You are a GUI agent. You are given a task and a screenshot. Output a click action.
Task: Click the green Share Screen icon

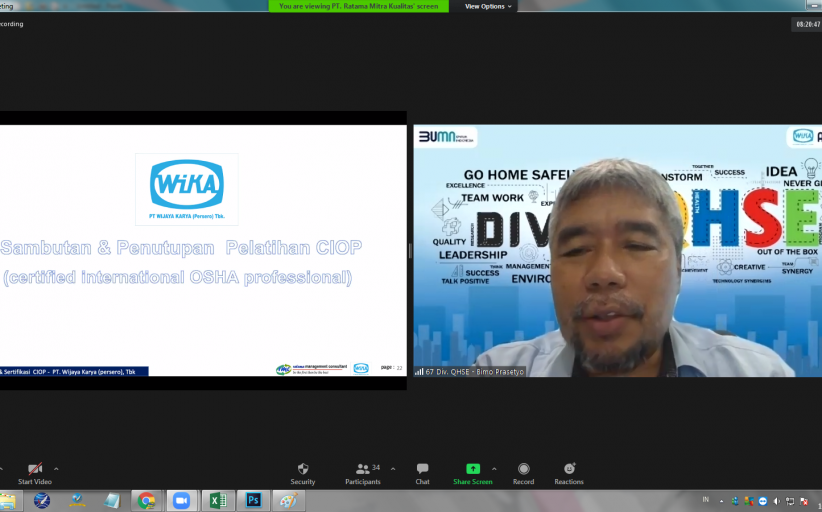coord(473,469)
